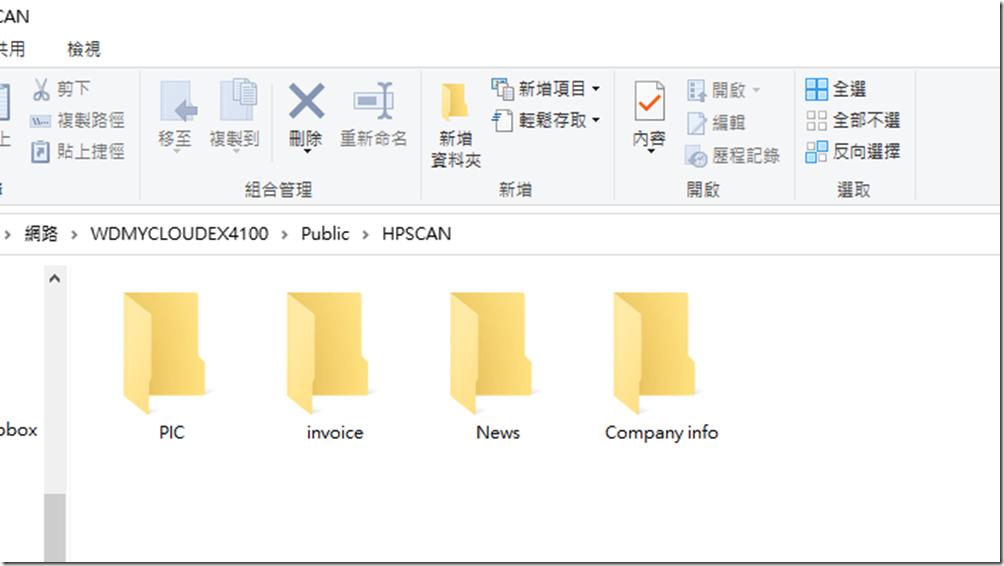Create a New Folder (新增資料夾)

point(455,125)
